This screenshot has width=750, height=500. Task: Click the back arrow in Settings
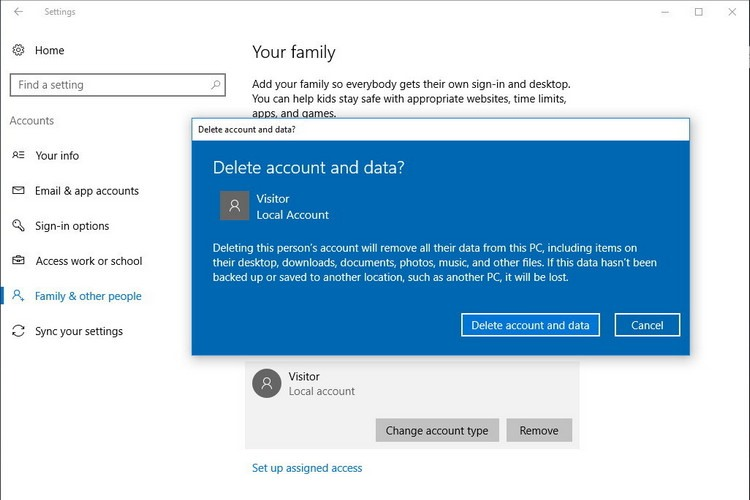(x=18, y=11)
